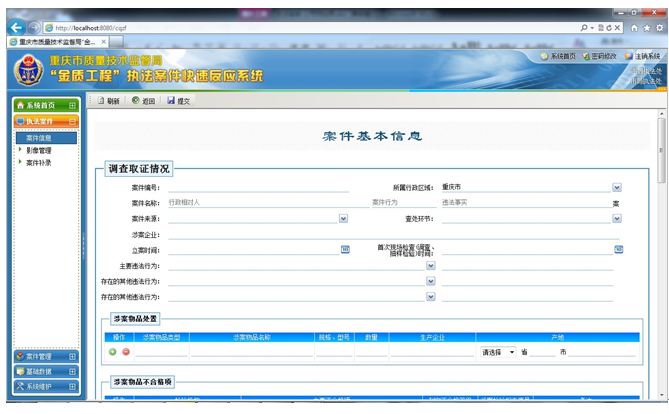Click browser back arrow button

(16, 27)
